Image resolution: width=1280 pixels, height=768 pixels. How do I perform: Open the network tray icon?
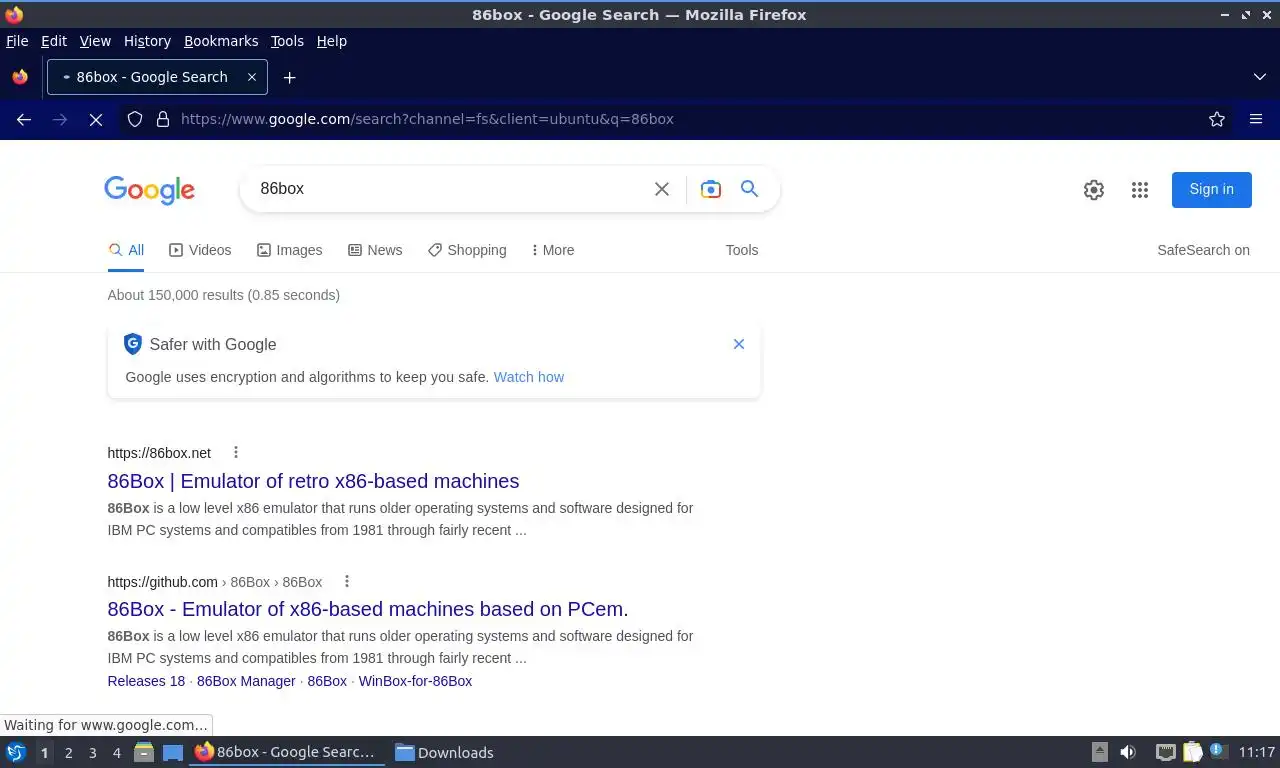point(1165,752)
